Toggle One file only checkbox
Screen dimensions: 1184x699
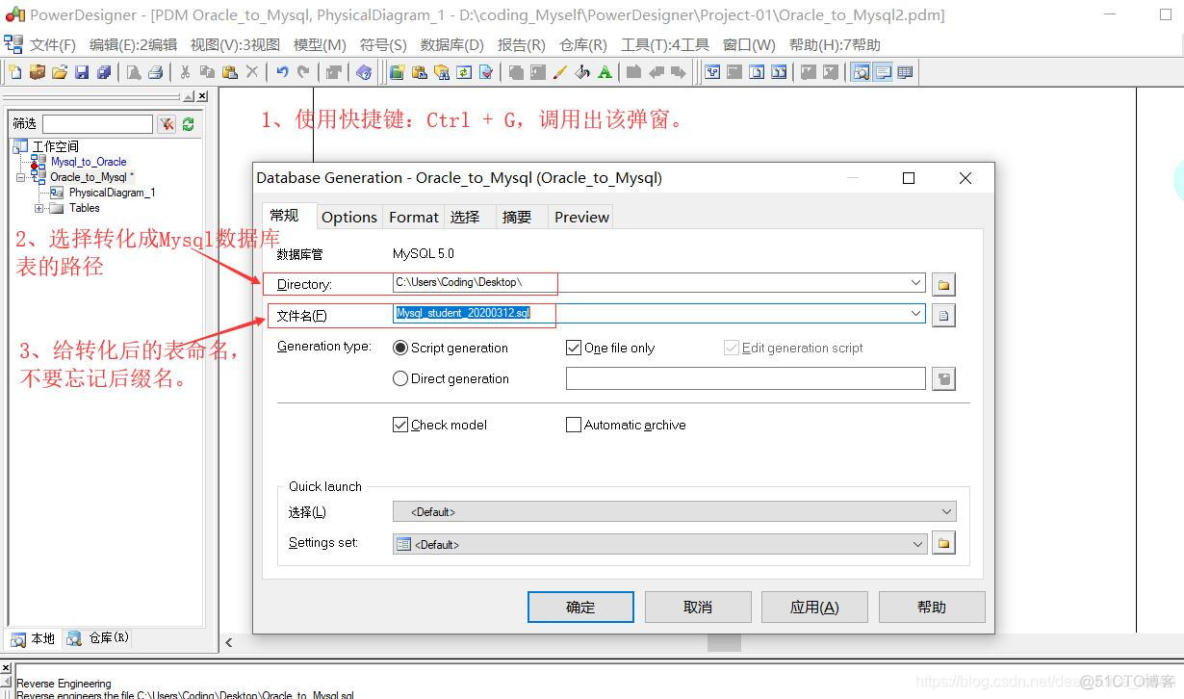click(x=573, y=348)
